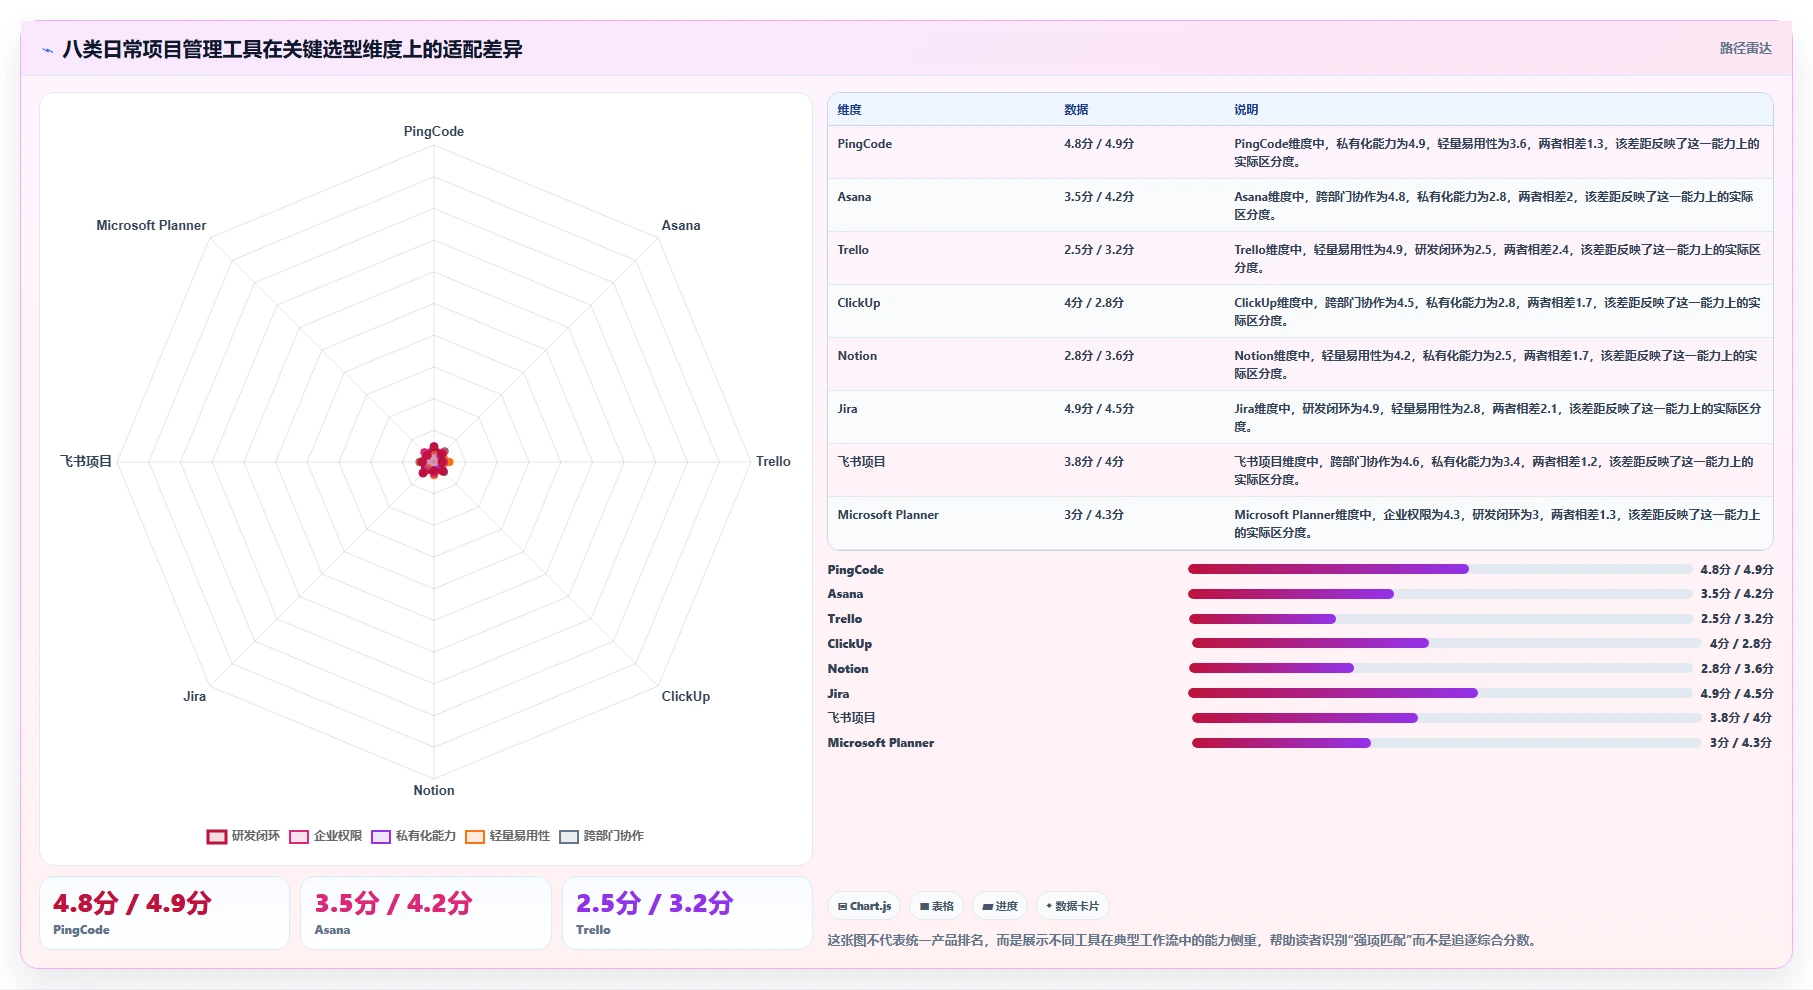Open the Trello 2.5分 / 3.2分 summary card
The height and width of the screenshot is (990, 1813).
tap(687, 913)
